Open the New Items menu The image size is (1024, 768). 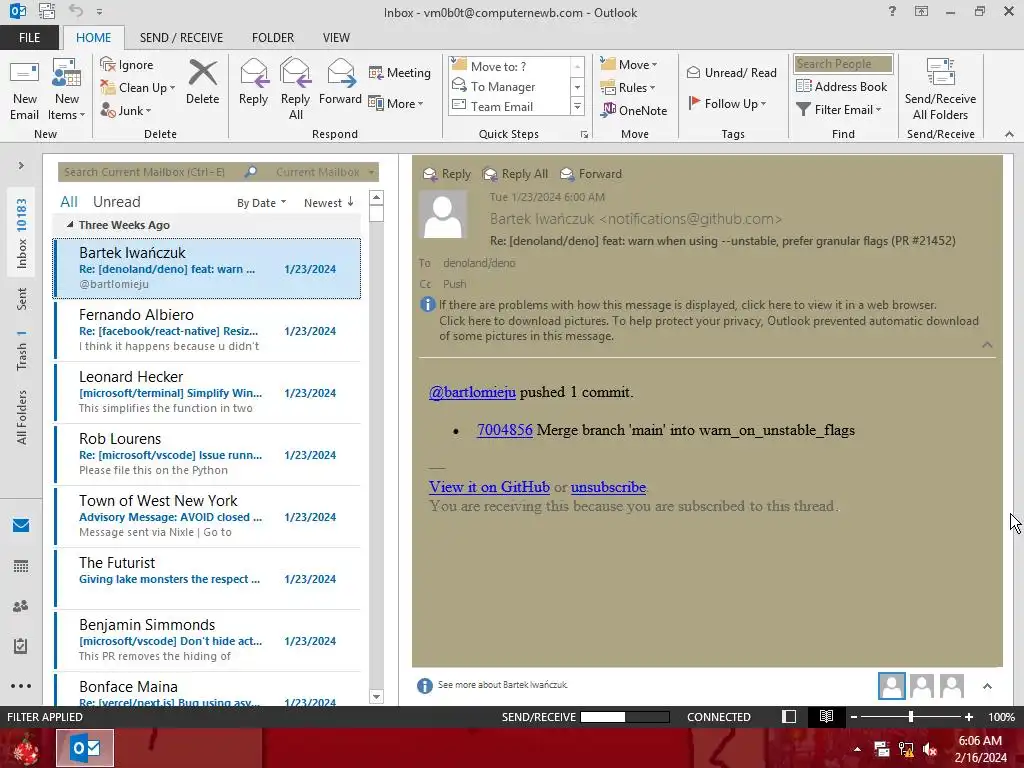[x=67, y=89]
